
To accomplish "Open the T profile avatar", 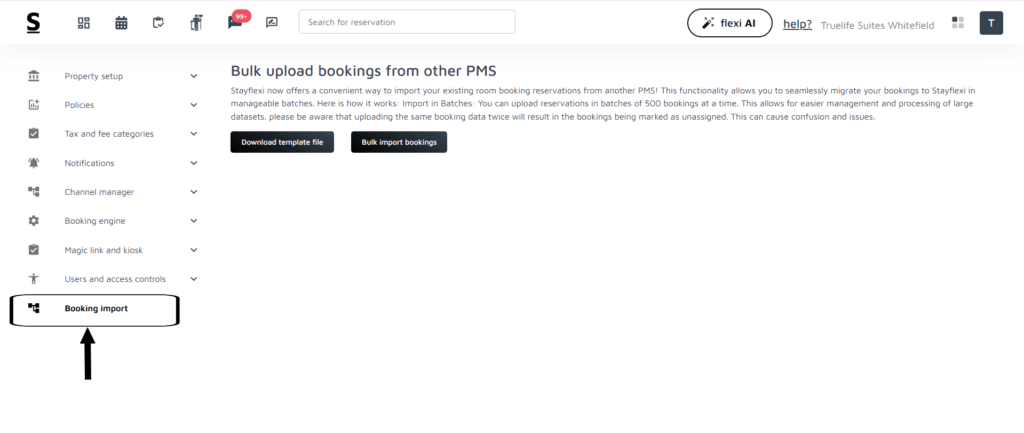I will pyautogui.click(x=990, y=23).
